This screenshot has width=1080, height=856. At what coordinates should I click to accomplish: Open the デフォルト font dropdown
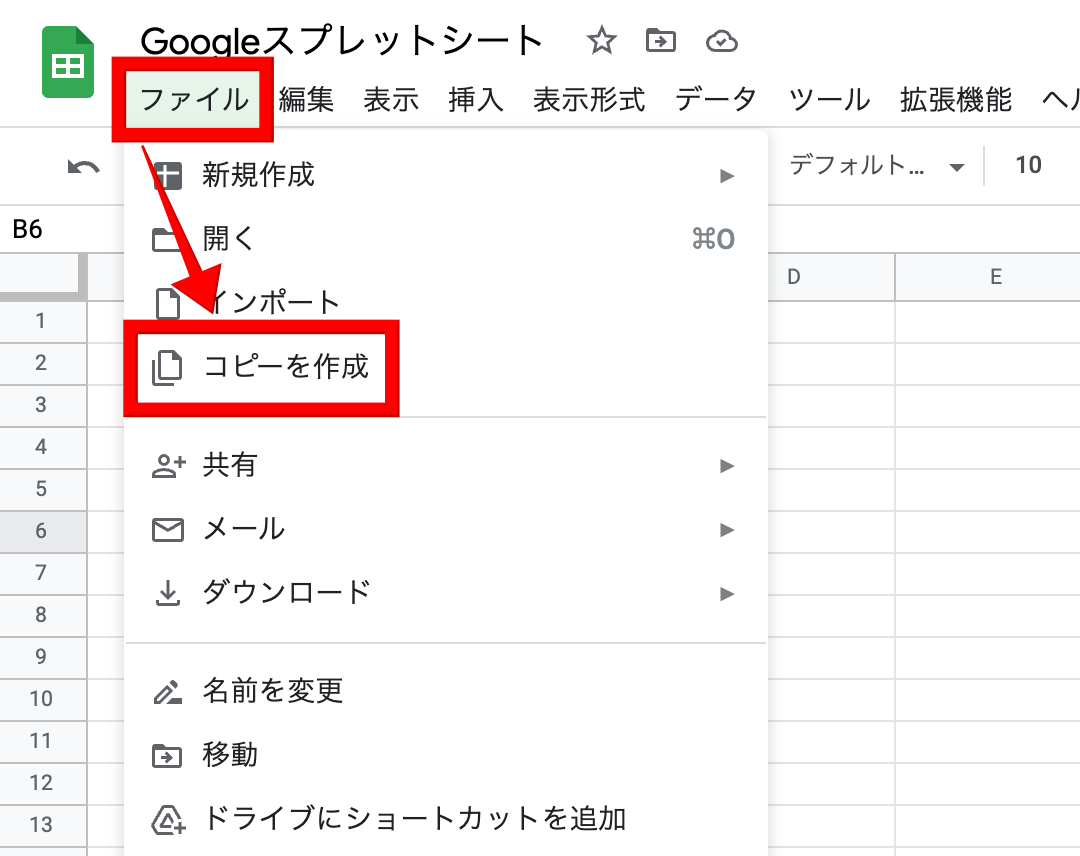(x=876, y=165)
